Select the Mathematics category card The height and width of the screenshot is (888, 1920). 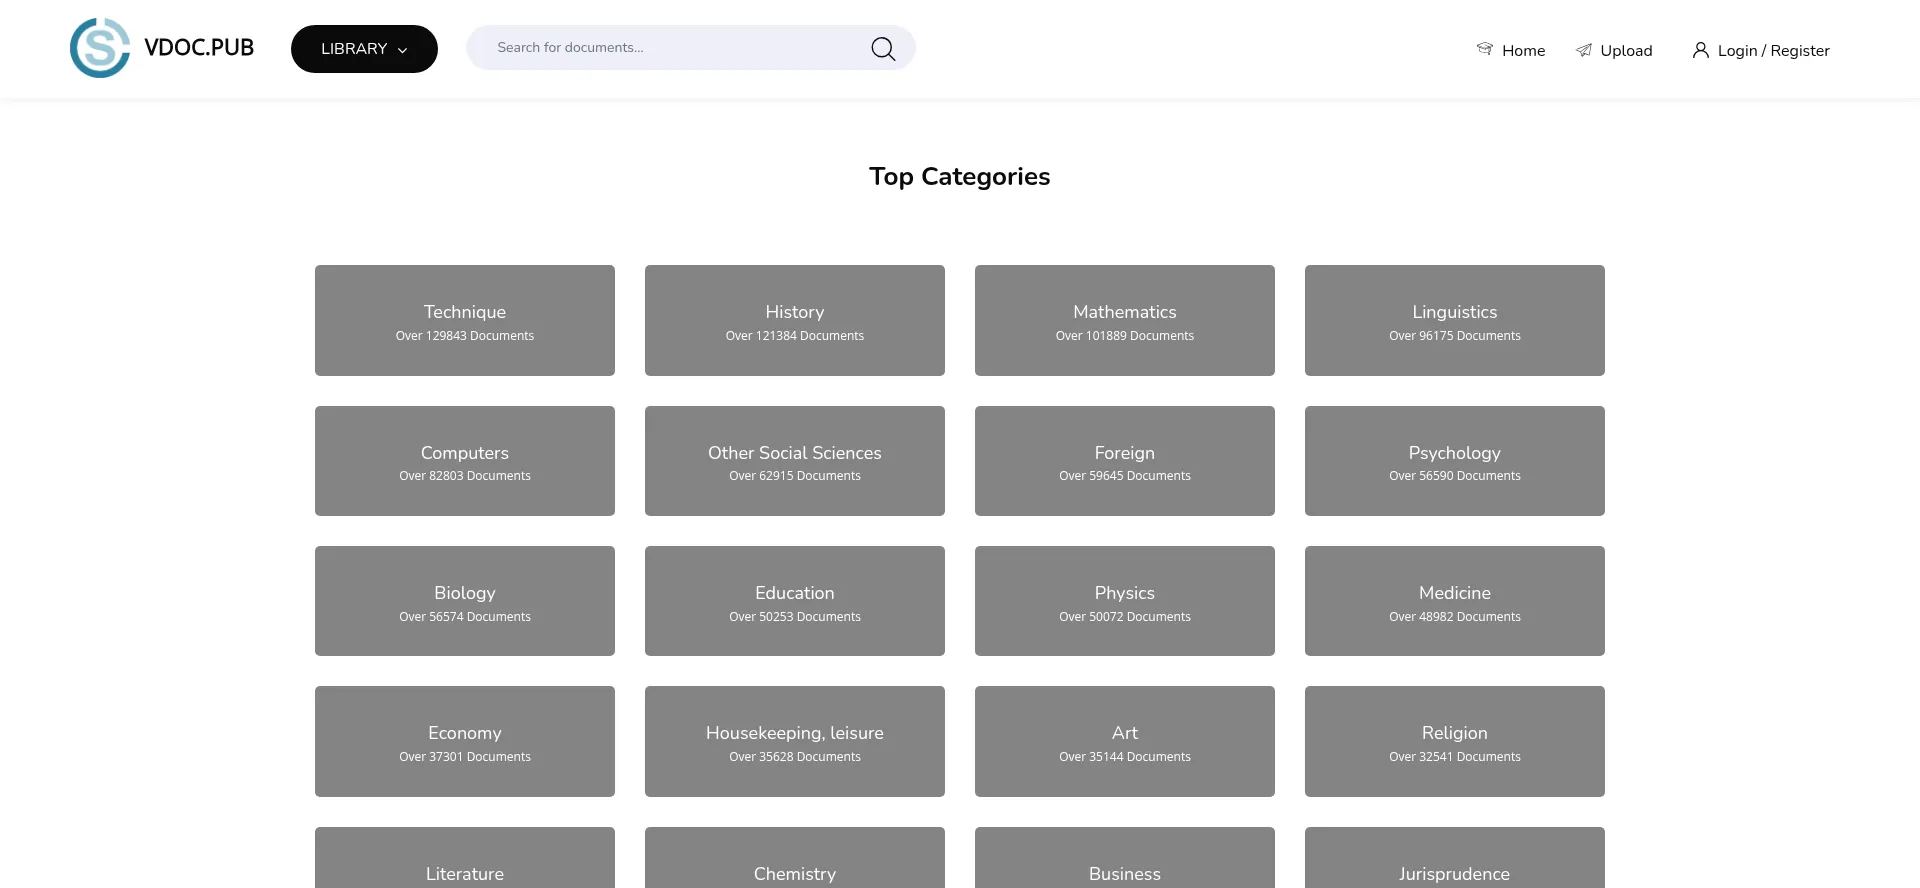click(1125, 320)
